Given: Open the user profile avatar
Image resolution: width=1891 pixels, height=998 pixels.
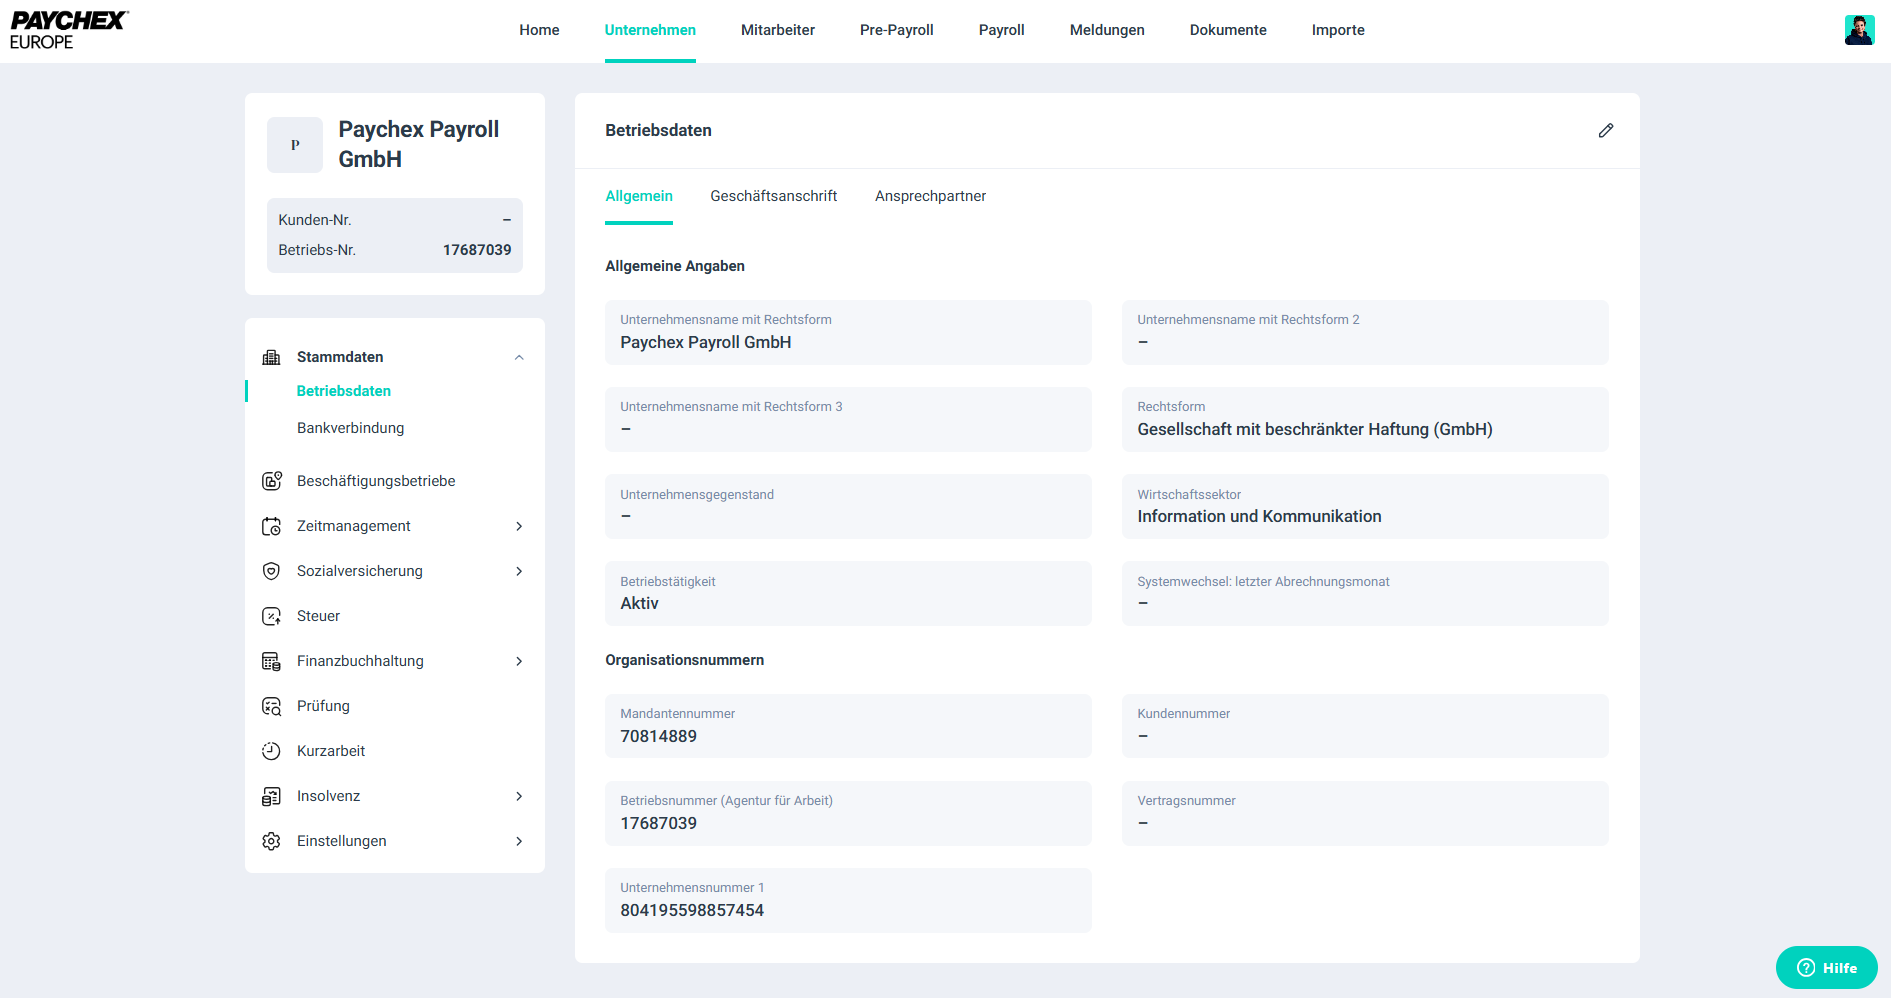Looking at the screenshot, I should point(1859,30).
